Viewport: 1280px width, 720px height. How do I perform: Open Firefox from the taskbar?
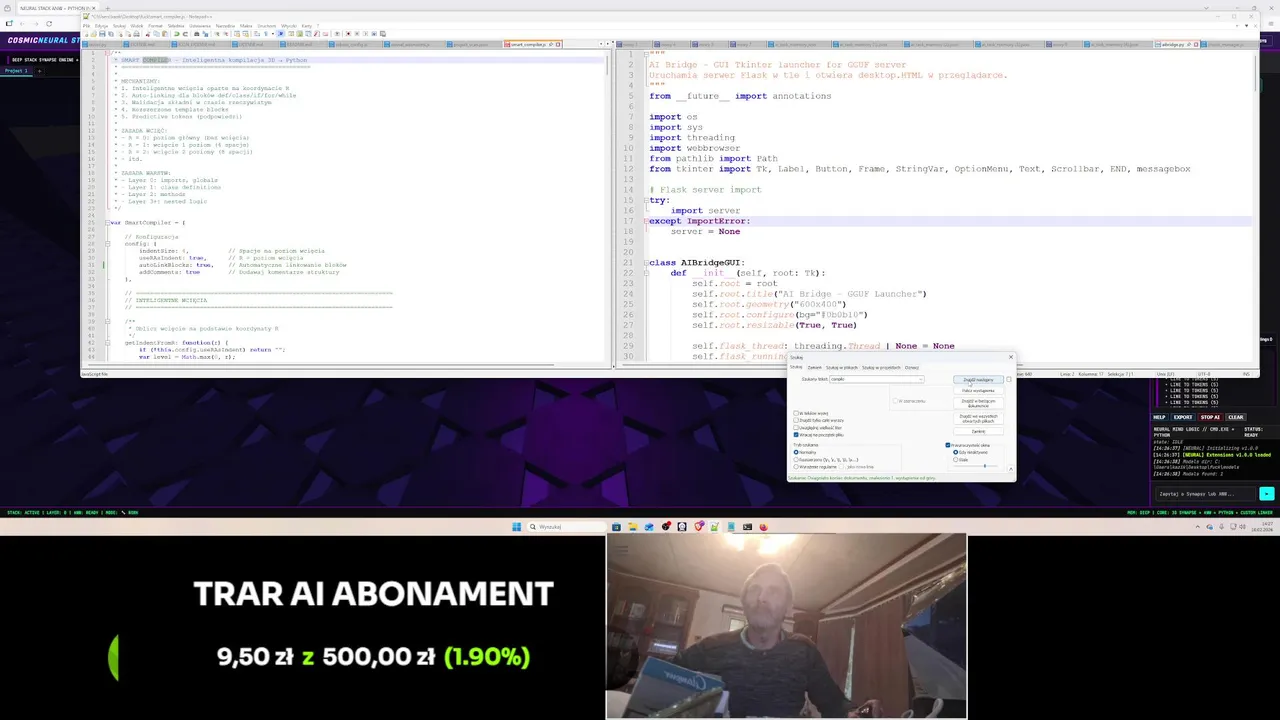click(x=764, y=527)
